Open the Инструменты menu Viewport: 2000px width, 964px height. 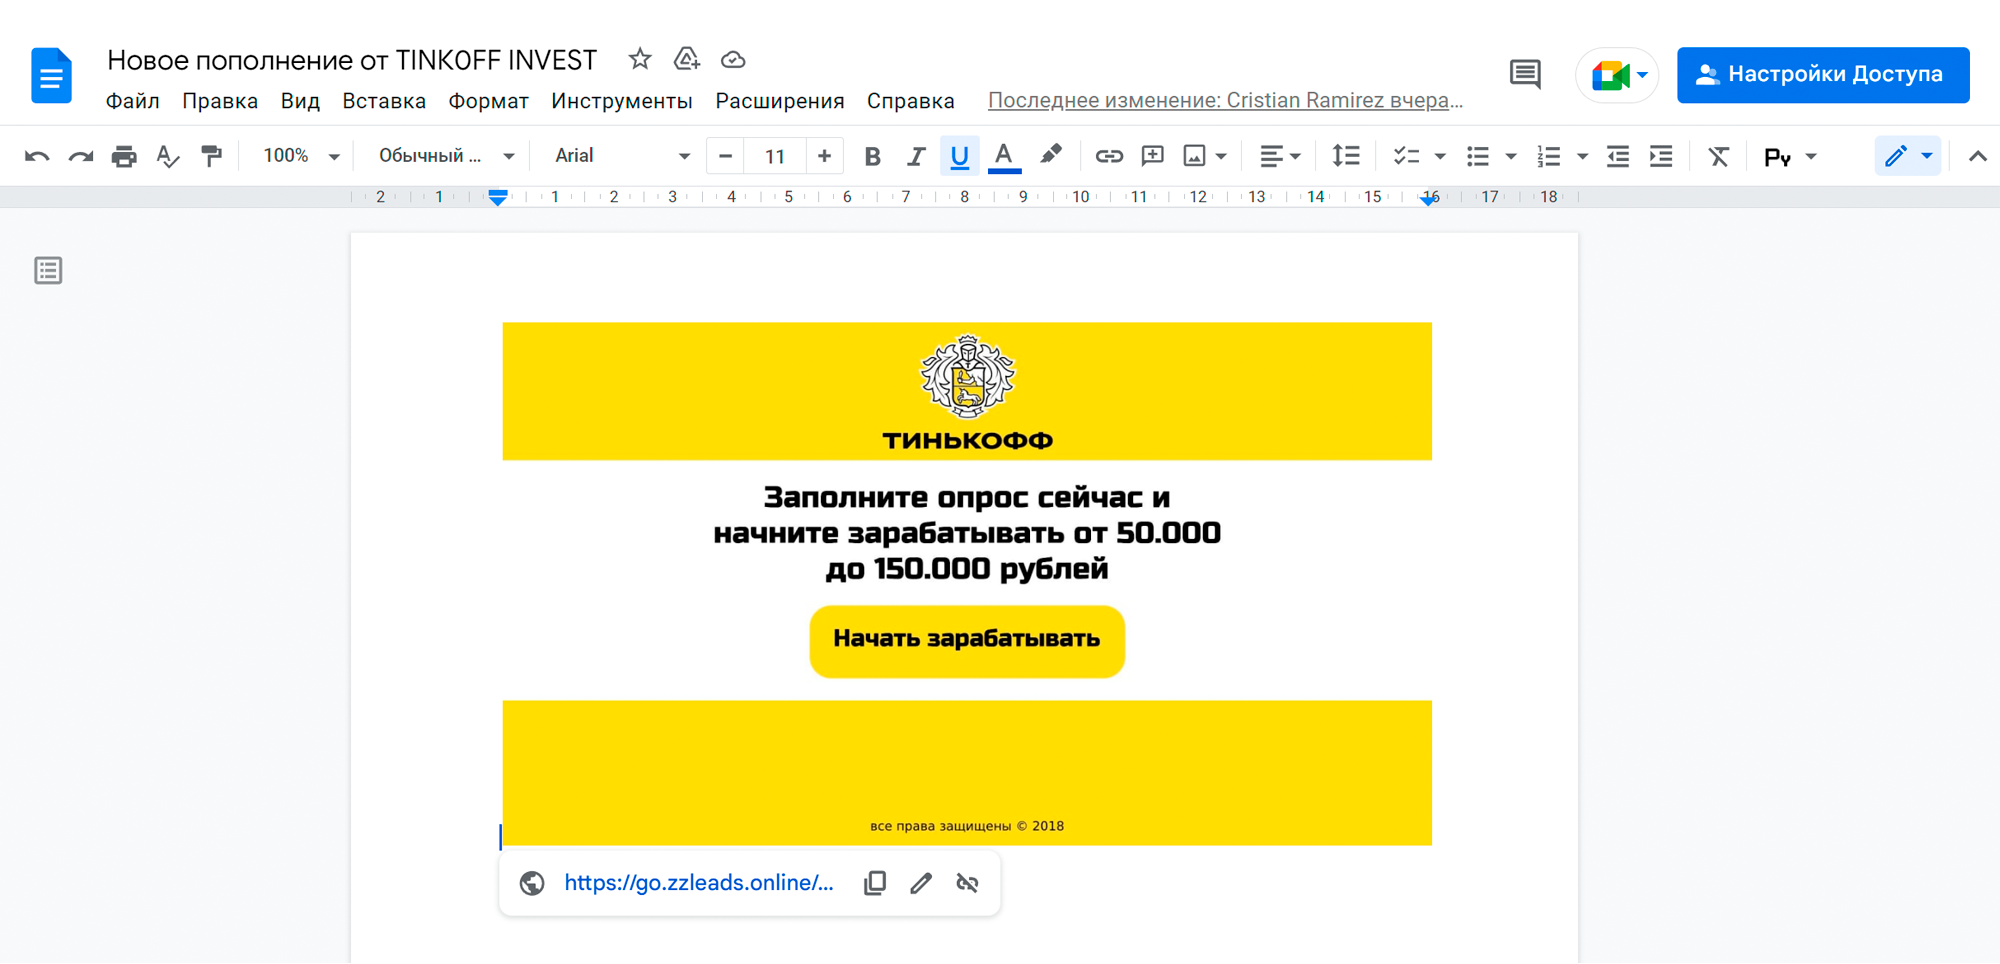pos(622,101)
